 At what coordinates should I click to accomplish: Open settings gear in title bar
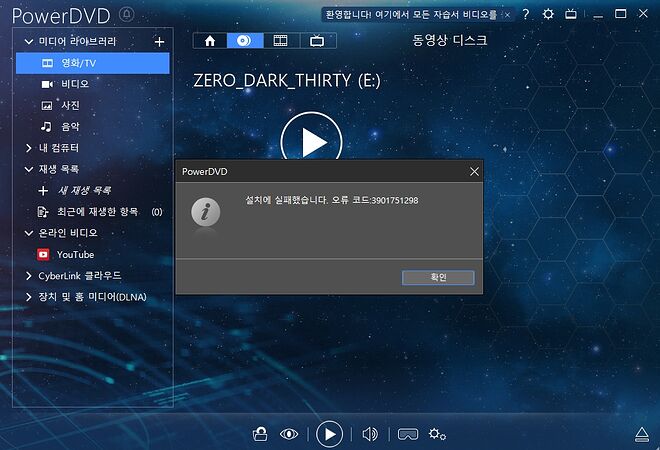point(548,14)
